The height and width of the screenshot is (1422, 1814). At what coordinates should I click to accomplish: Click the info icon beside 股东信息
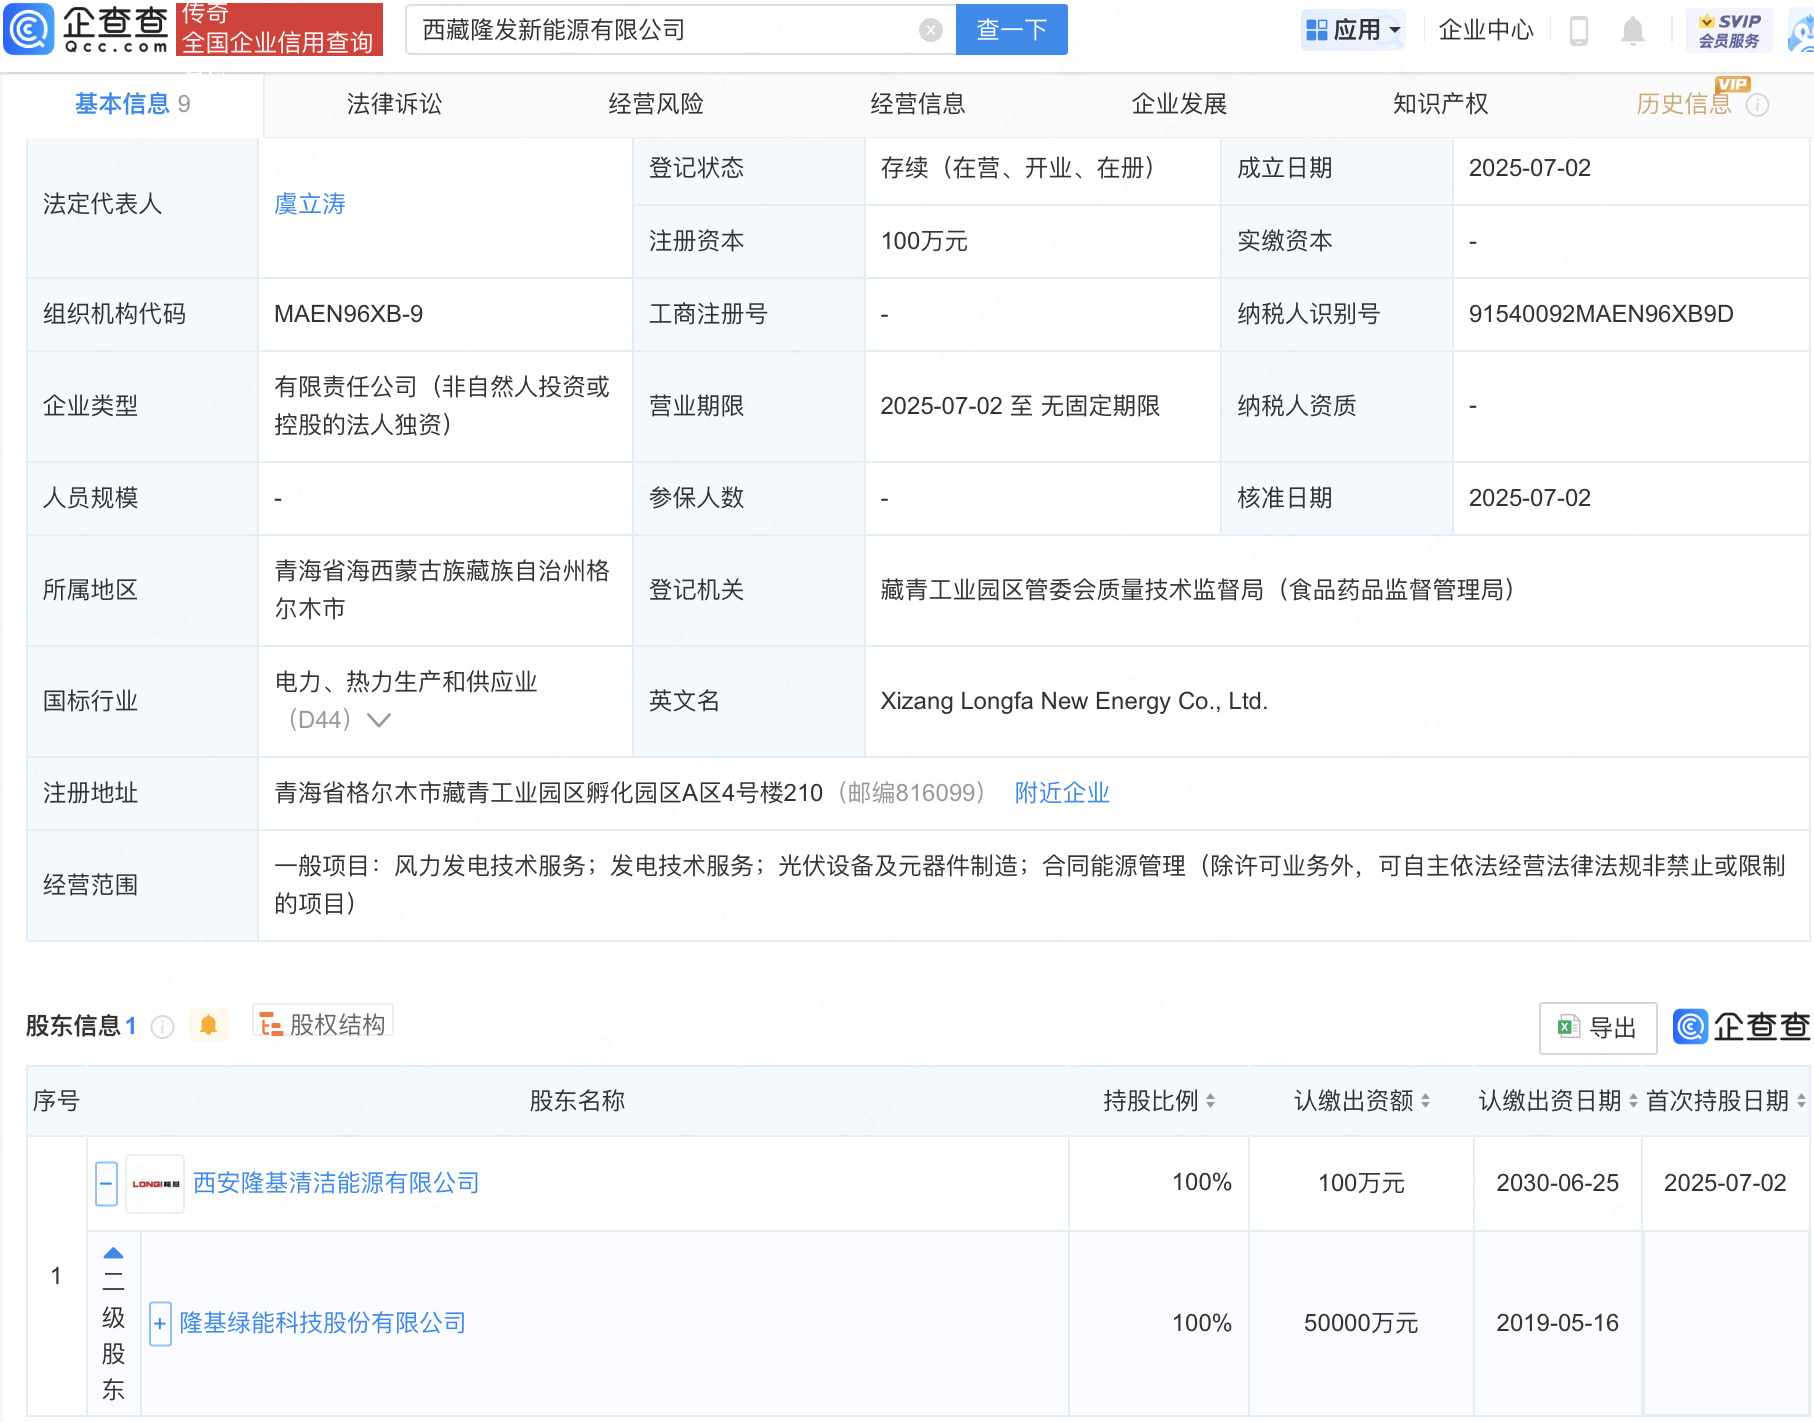point(162,1027)
